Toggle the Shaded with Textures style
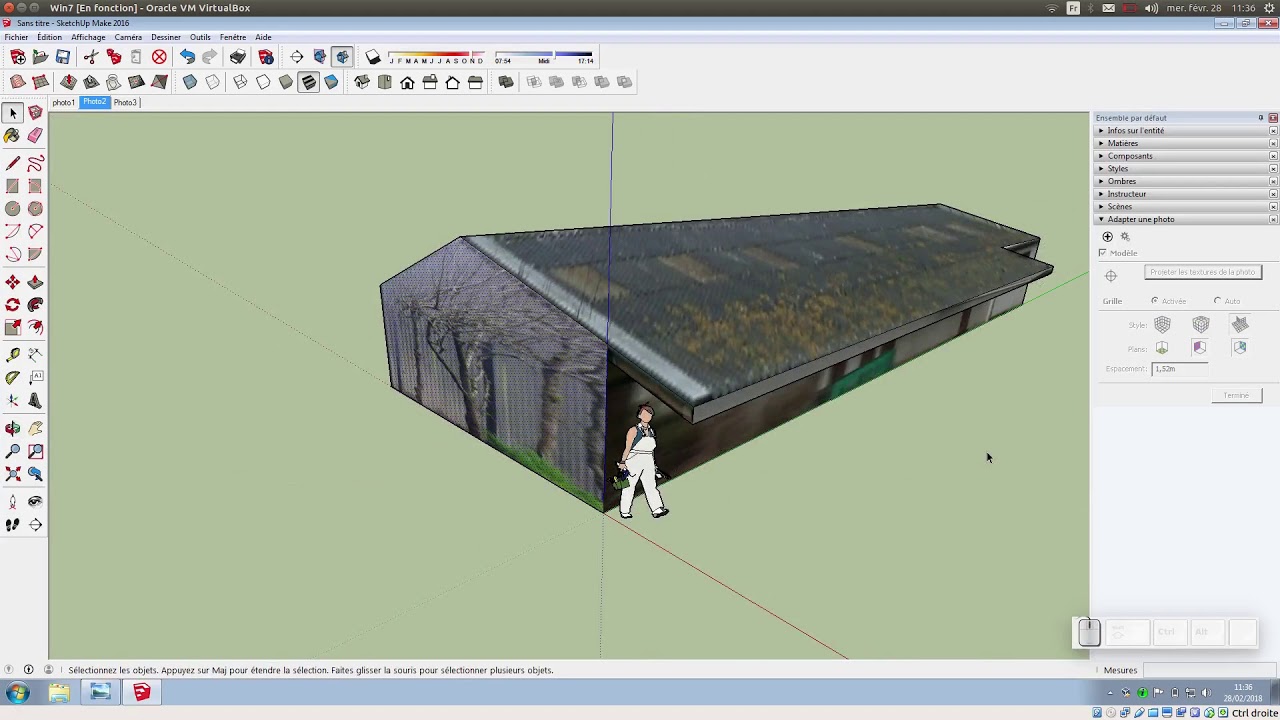This screenshot has height=720, width=1280. (x=309, y=82)
